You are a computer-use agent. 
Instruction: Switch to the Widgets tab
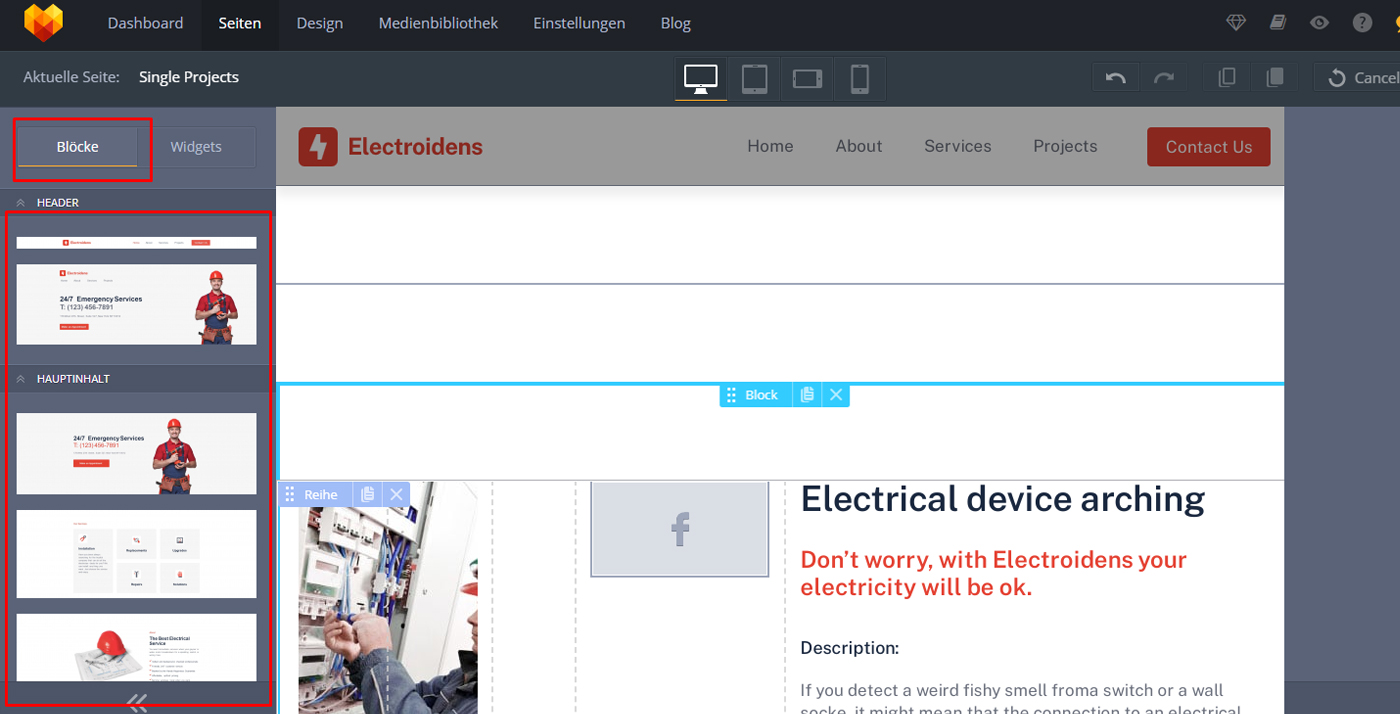(x=196, y=147)
